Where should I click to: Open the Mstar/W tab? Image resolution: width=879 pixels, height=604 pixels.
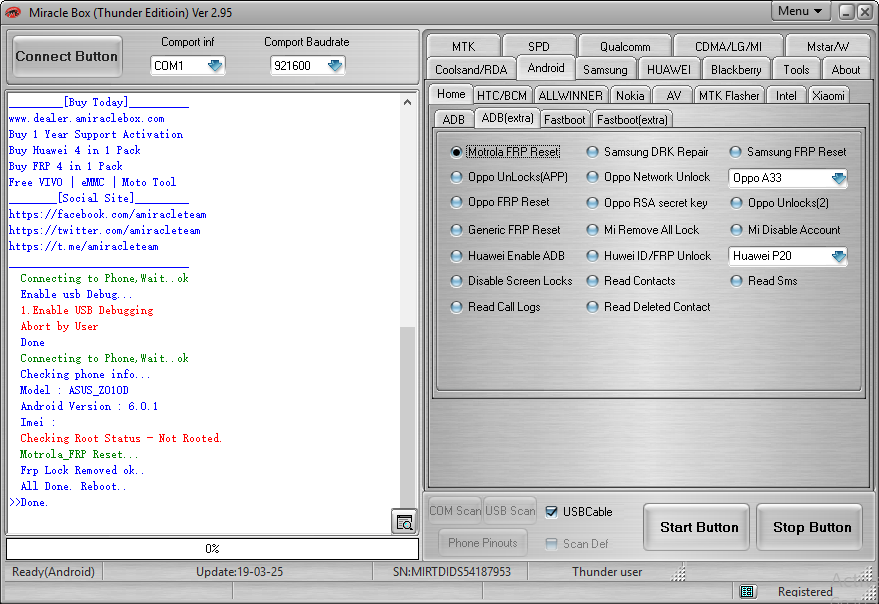point(827,46)
